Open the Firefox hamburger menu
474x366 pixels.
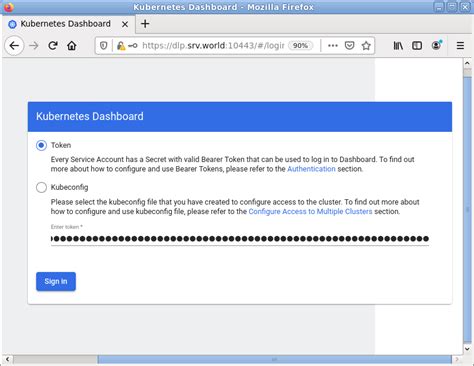click(x=460, y=46)
